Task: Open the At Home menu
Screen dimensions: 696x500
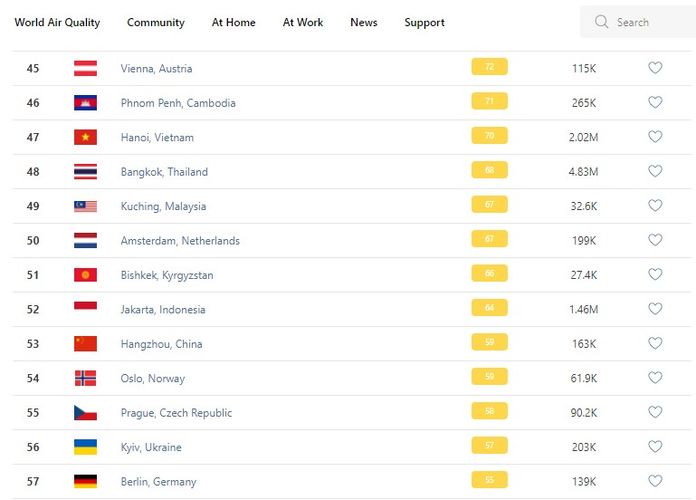Action: (233, 22)
